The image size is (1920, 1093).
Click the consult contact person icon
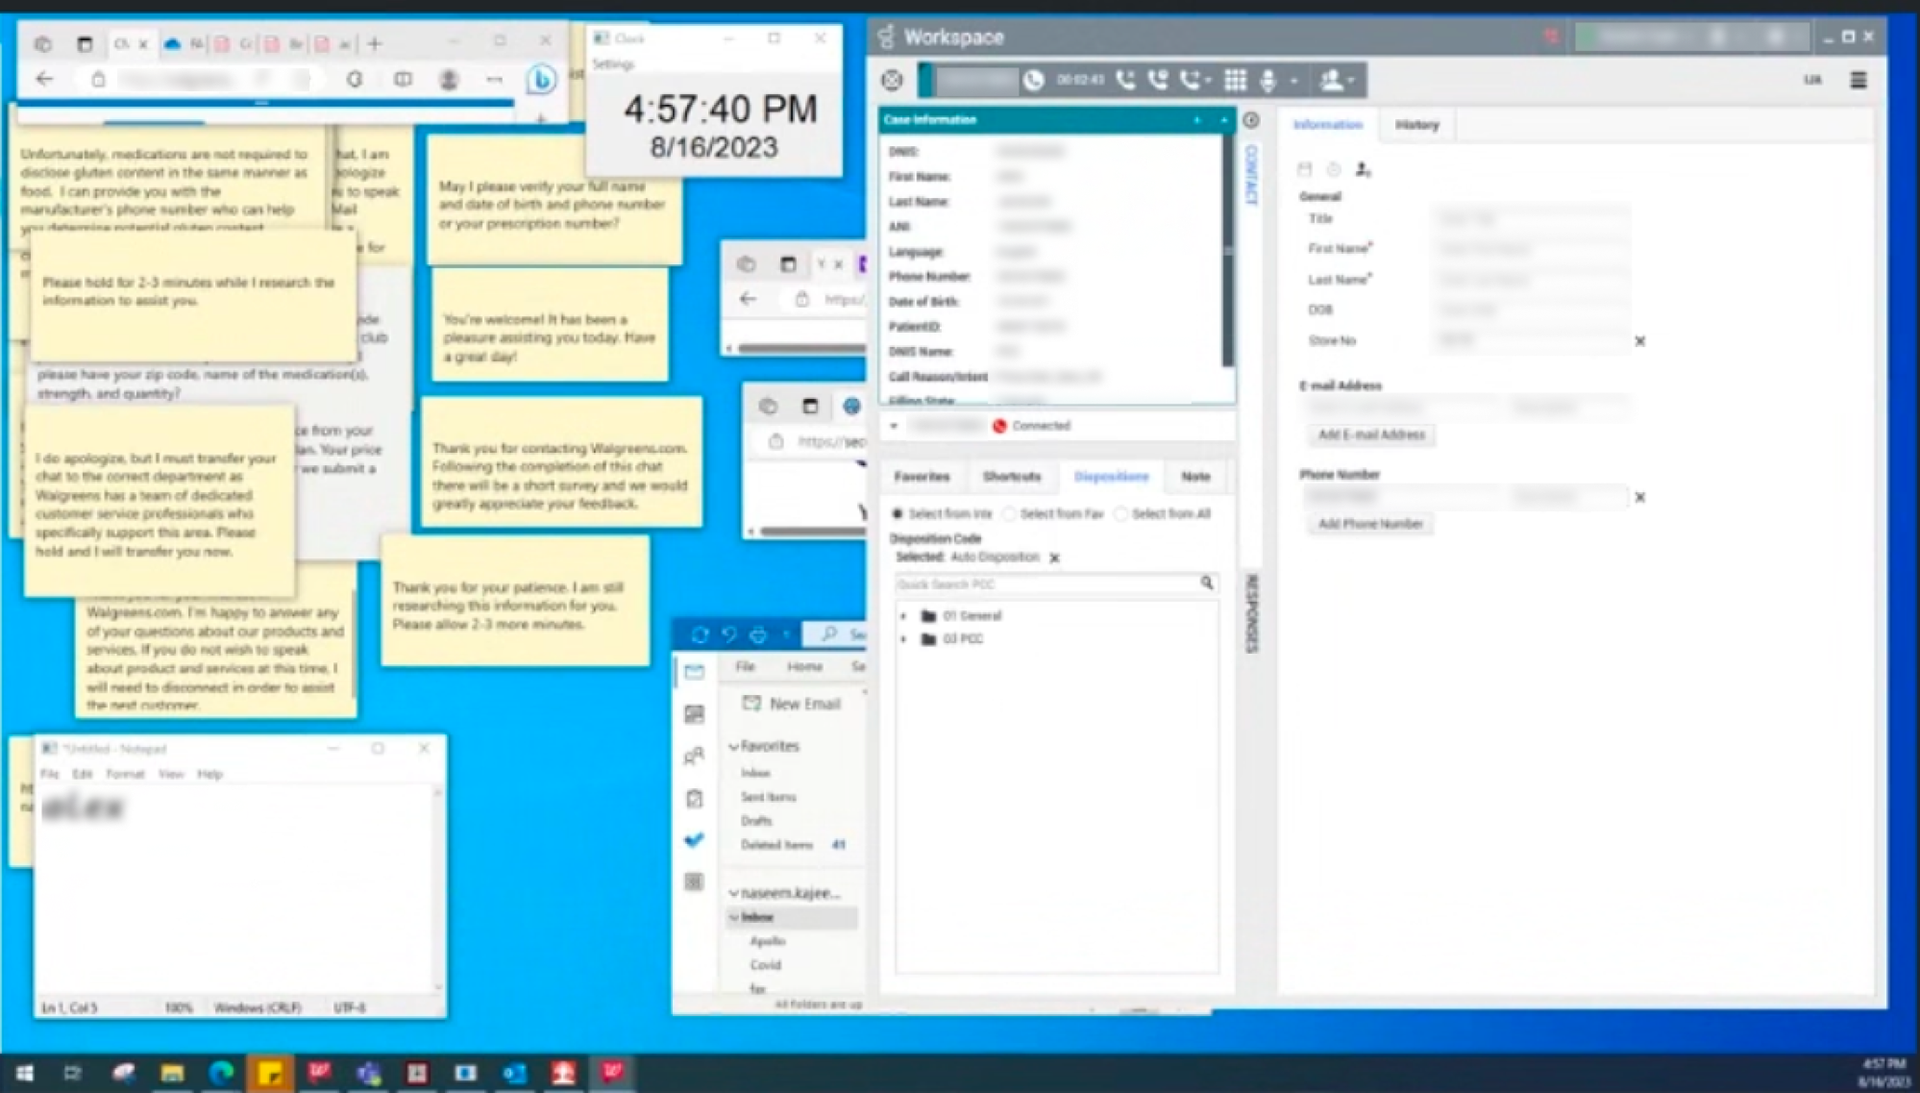point(1331,80)
